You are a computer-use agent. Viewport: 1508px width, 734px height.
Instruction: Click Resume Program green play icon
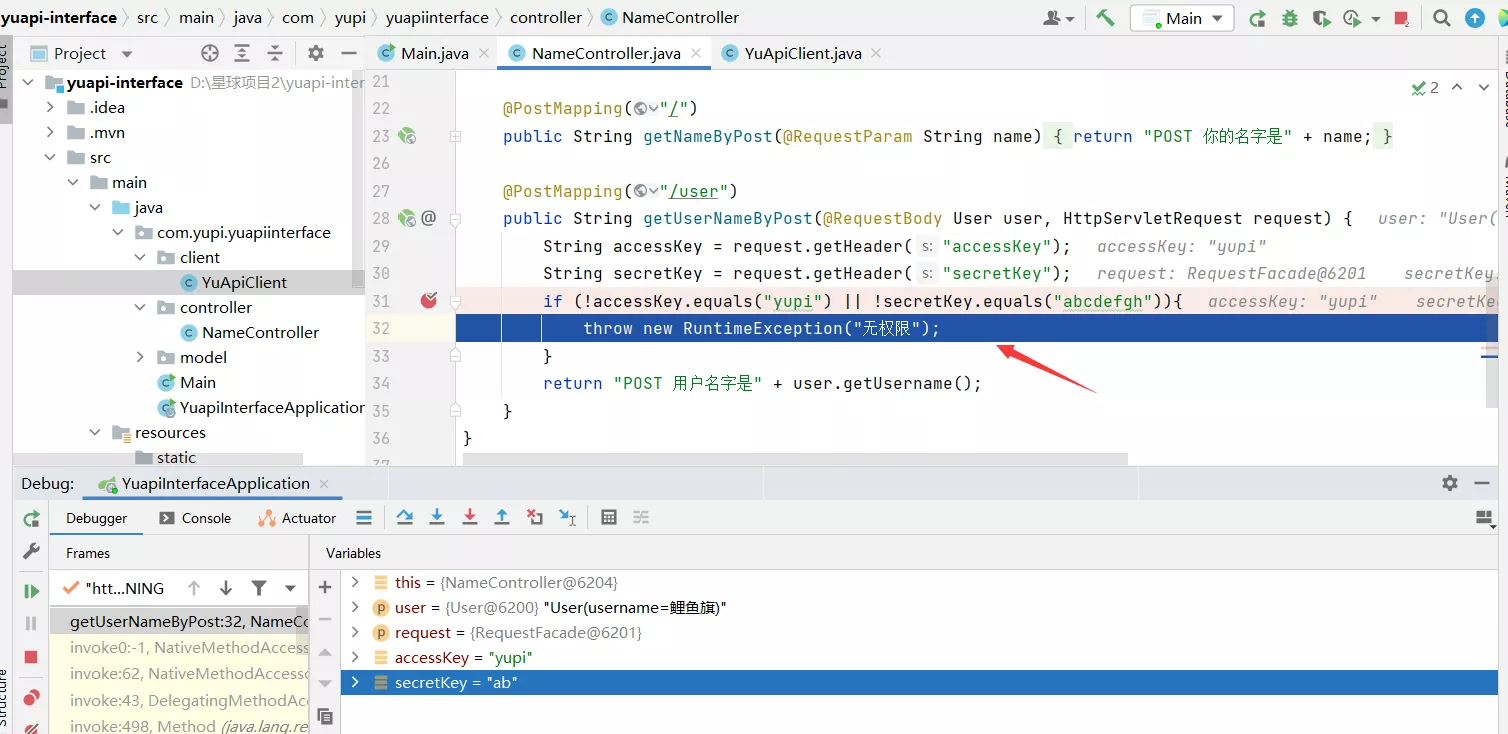coord(31,591)
